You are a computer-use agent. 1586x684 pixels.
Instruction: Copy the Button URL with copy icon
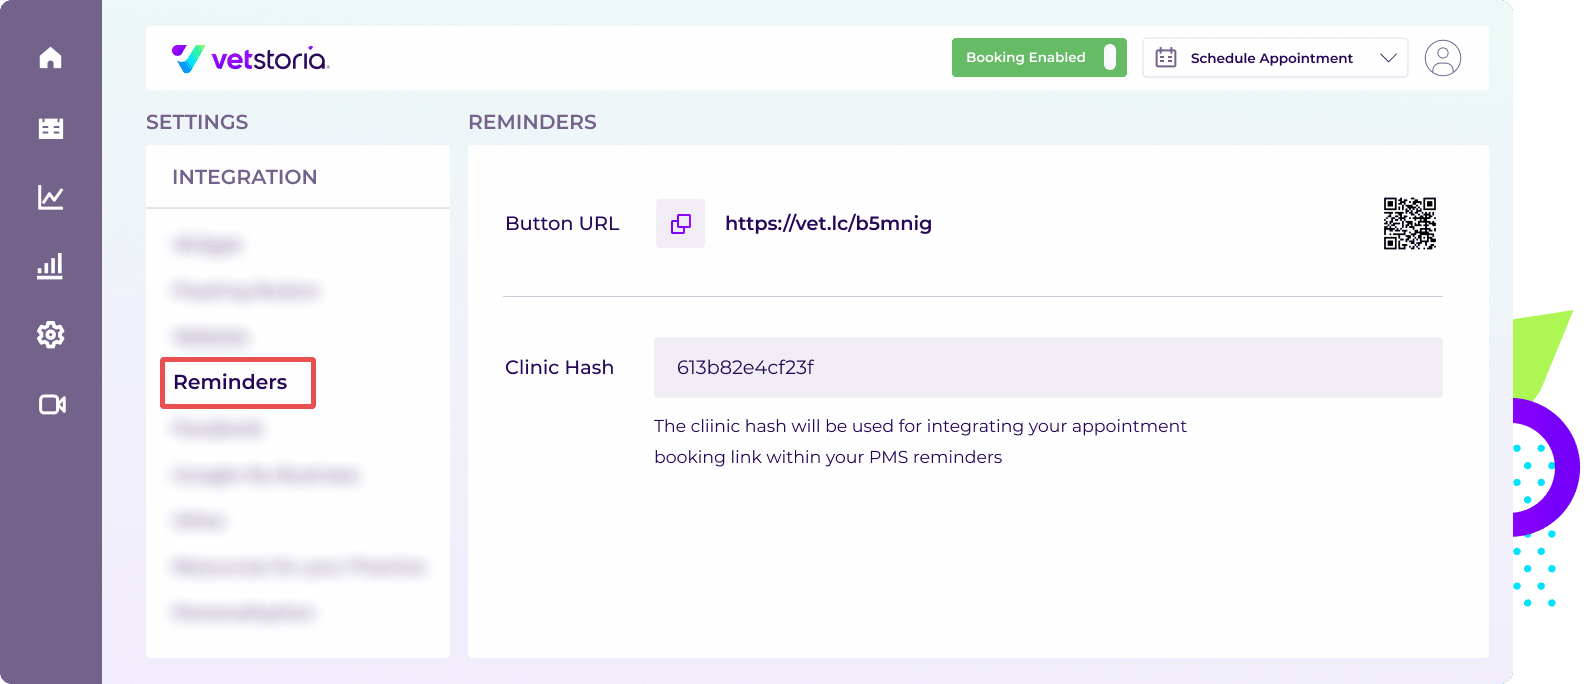tap(680, 224)
